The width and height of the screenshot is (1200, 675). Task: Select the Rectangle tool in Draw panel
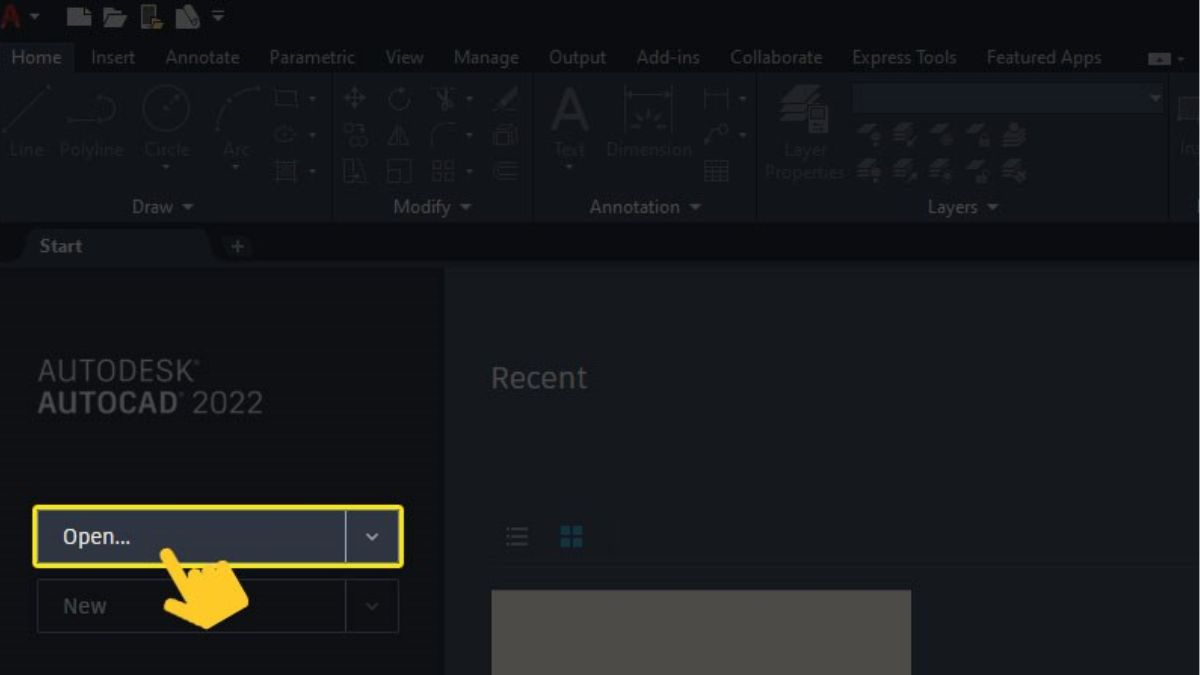tap(286, 98)
